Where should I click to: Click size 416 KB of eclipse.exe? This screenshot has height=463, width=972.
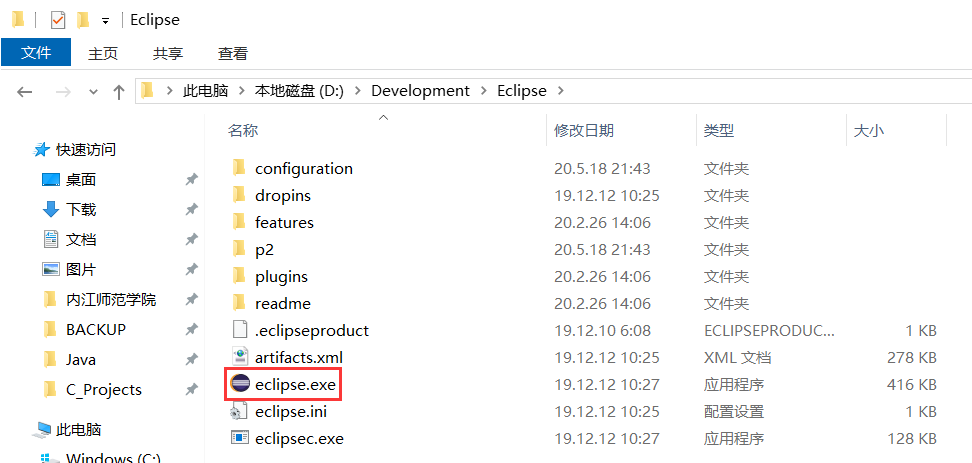[x=911, y=385]
